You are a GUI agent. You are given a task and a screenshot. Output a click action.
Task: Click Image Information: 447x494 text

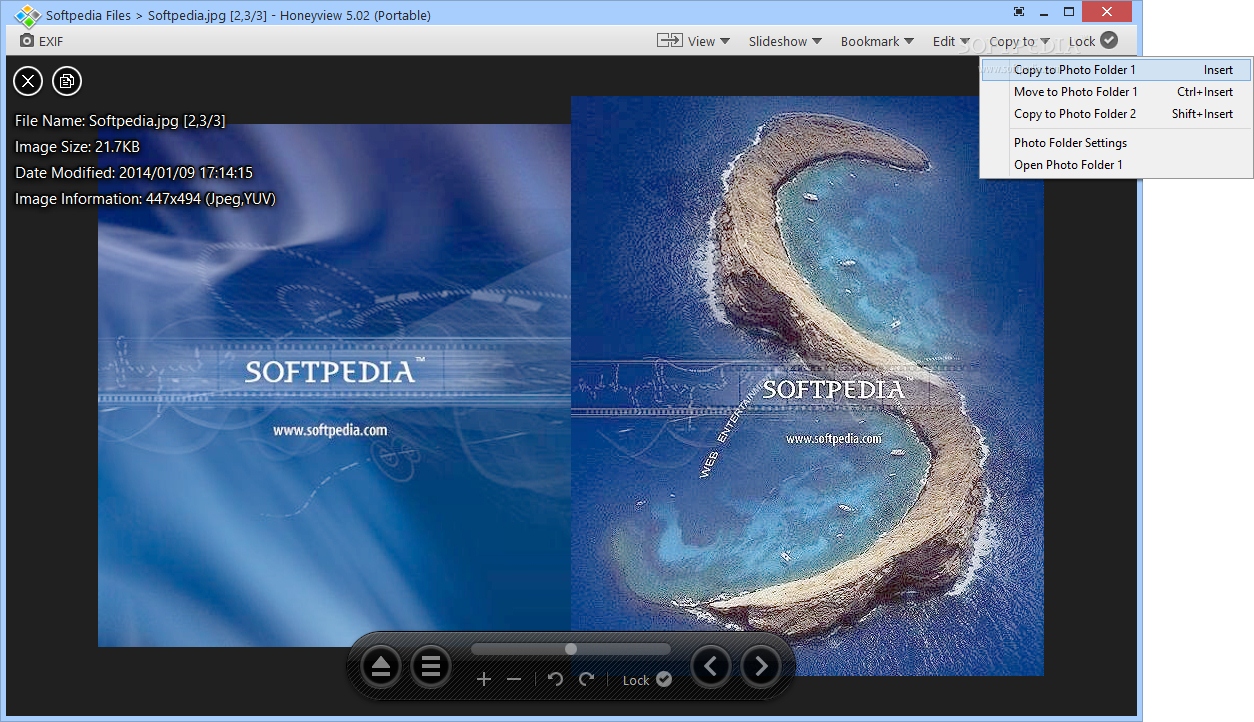tap(145, 199)
